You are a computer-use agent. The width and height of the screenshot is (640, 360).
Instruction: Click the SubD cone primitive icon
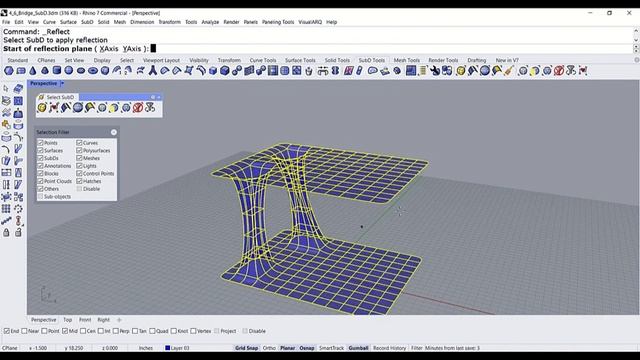pos(33,71)
